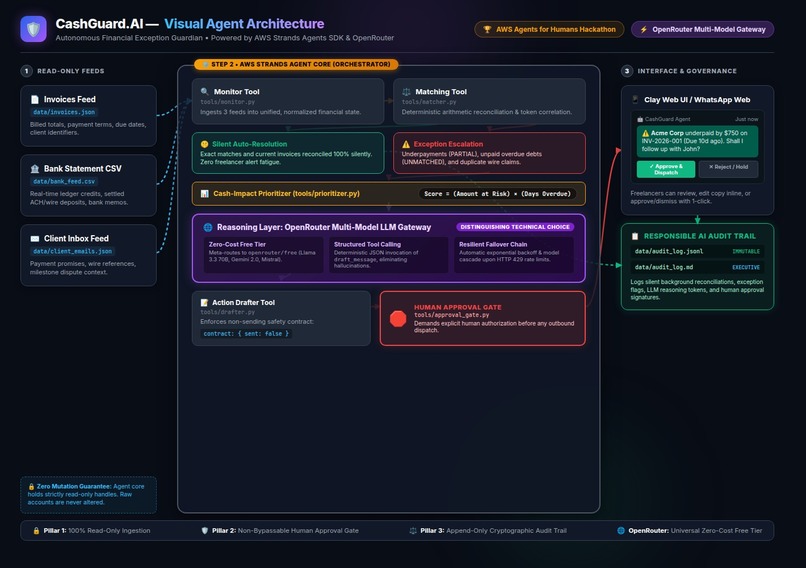Click the clipboard icon by Audit Trail
The width and height of the screenshot is (806, 568).
635,236
